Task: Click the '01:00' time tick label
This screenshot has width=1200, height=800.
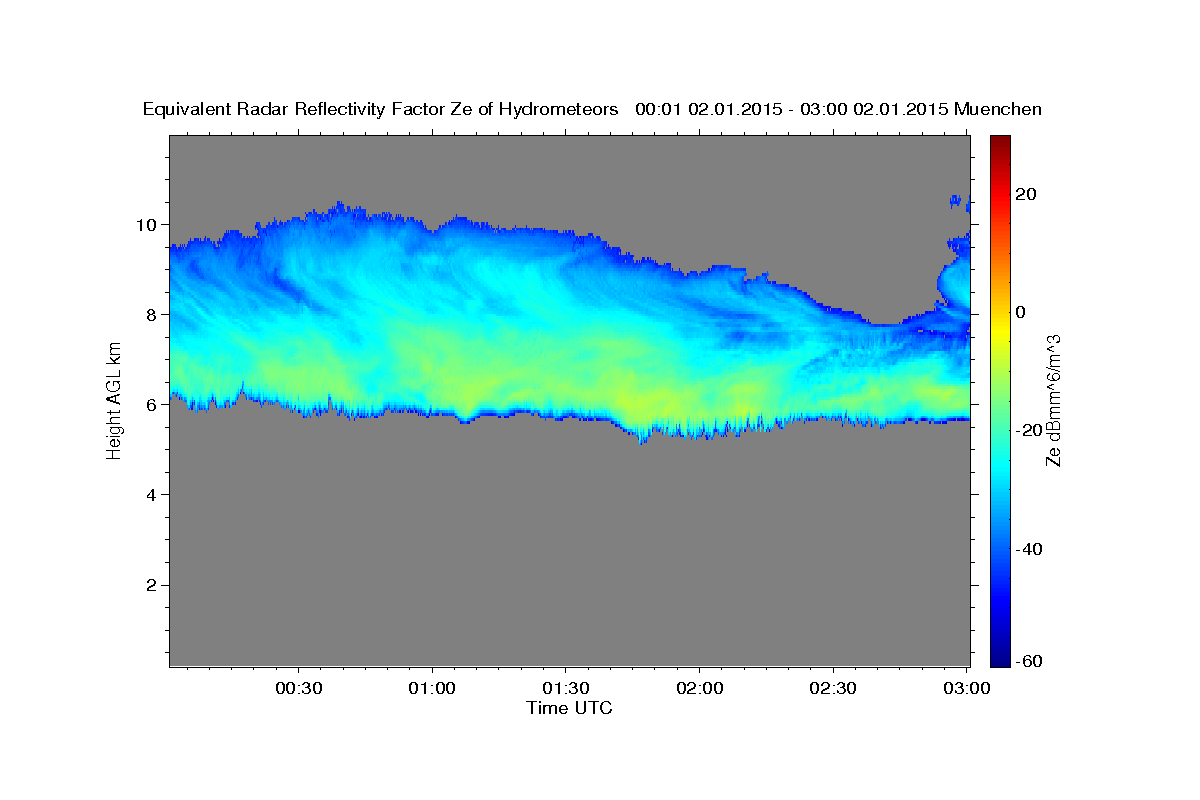Action: (433, 689)
